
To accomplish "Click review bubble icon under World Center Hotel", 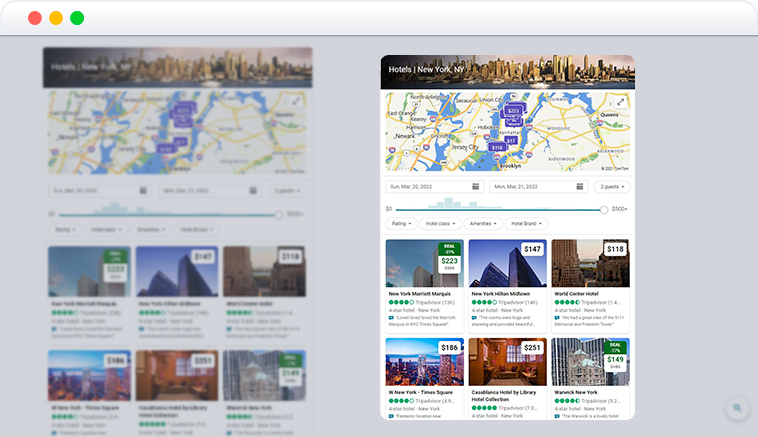I will (x=557, y=318).
